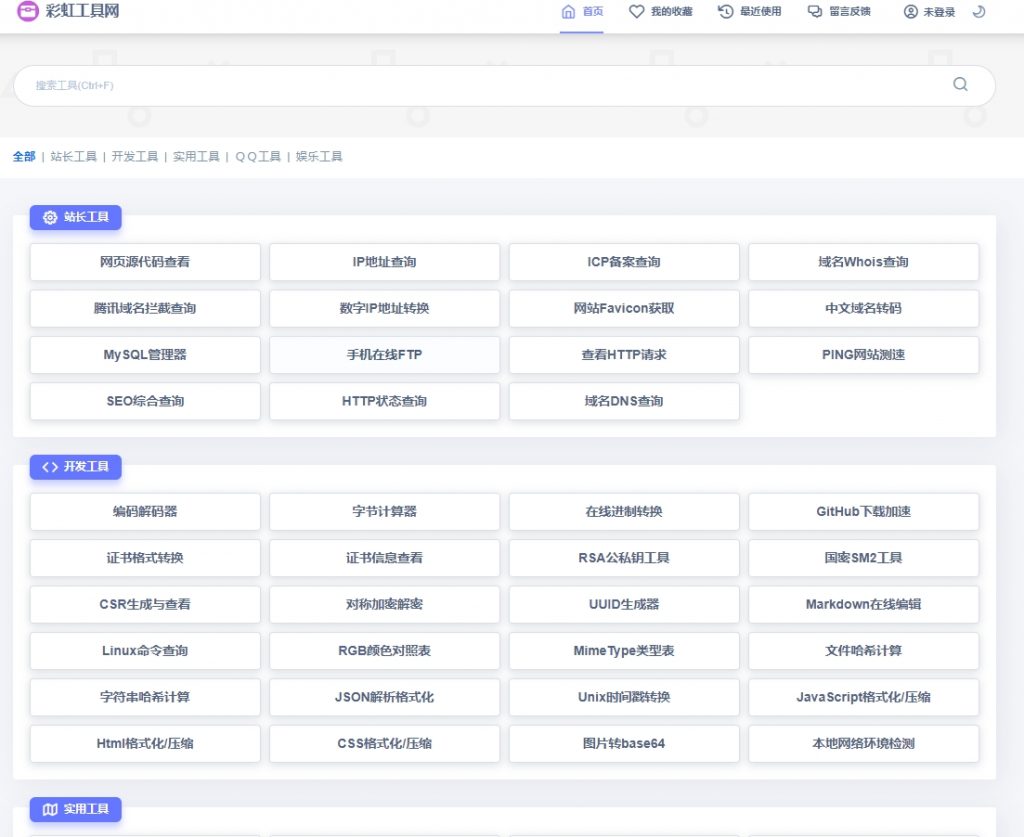The image size is (1024, 837).
Task: Go to 首页 navigation tab
Action: tap(582, 12)
